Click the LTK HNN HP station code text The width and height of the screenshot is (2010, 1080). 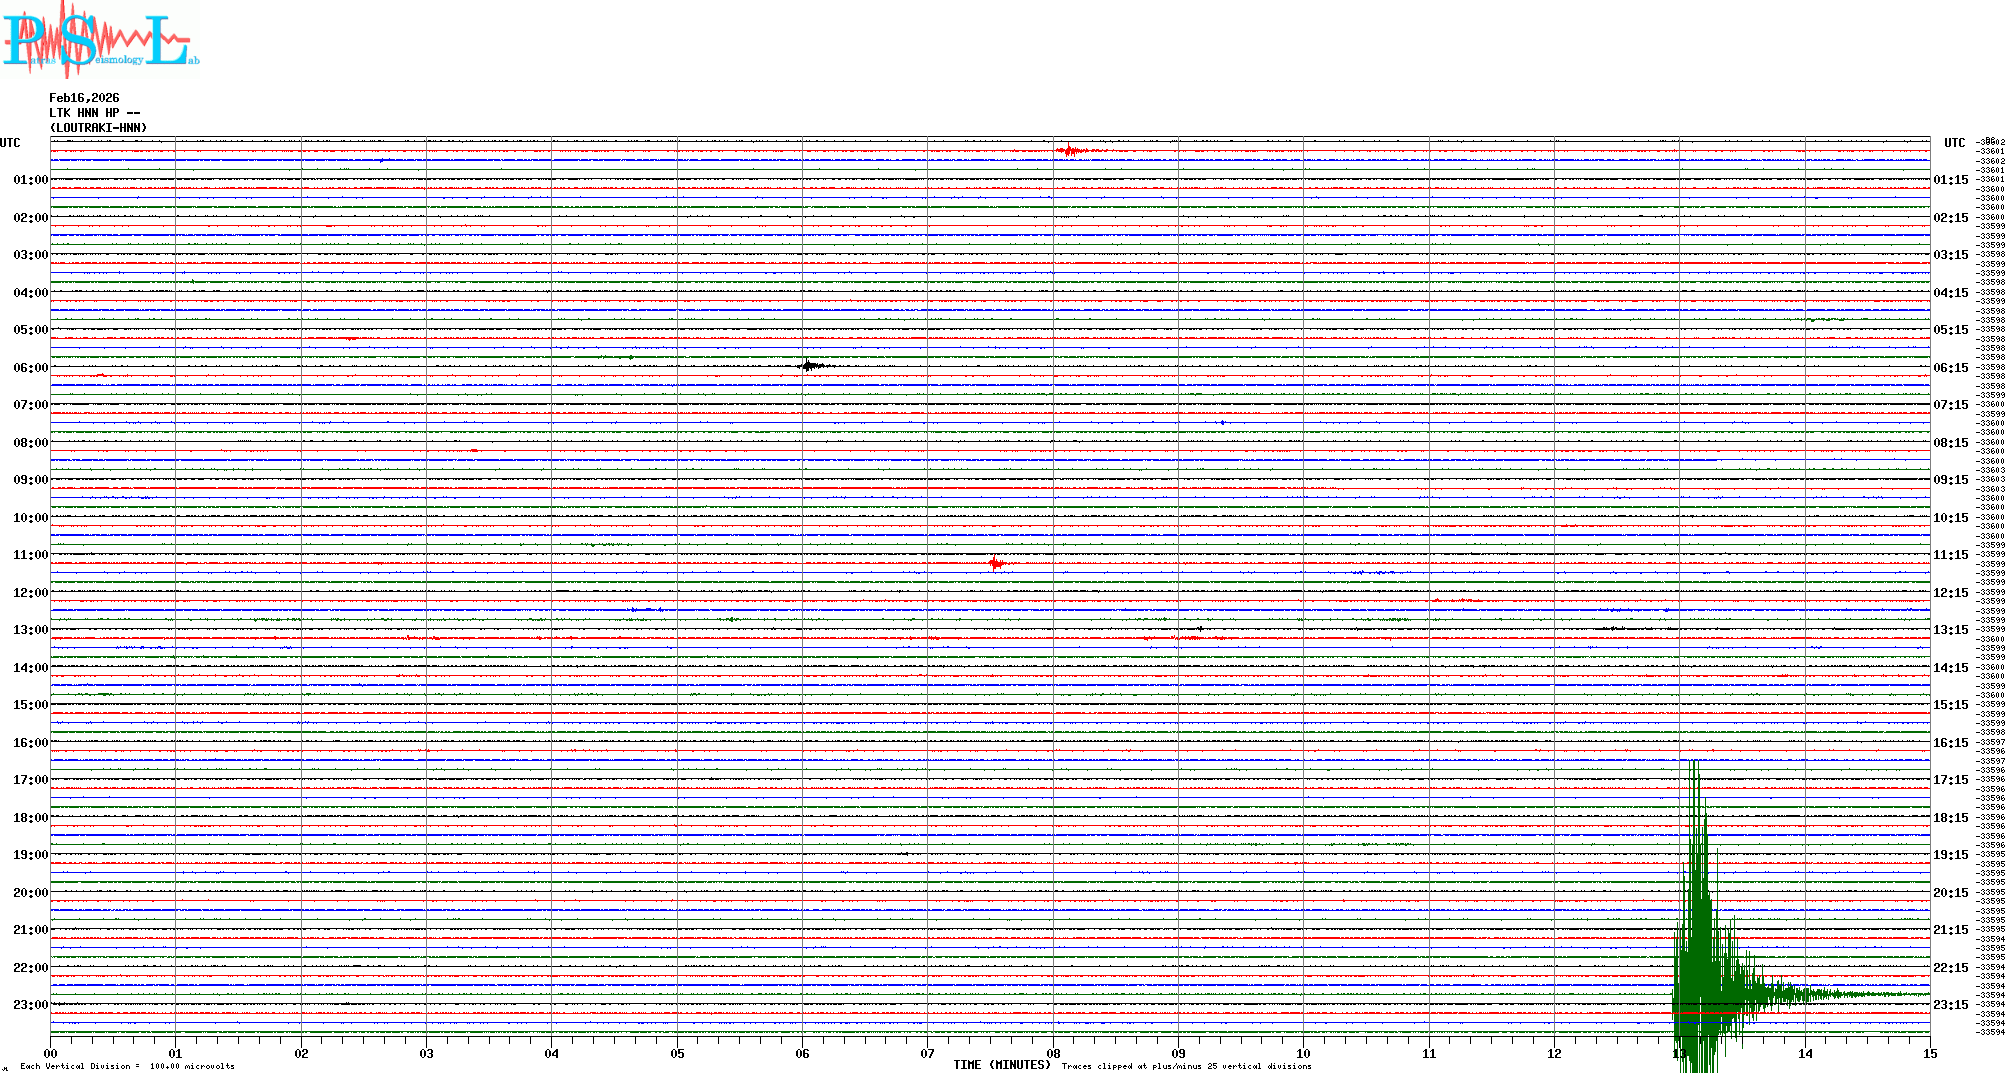94,113
